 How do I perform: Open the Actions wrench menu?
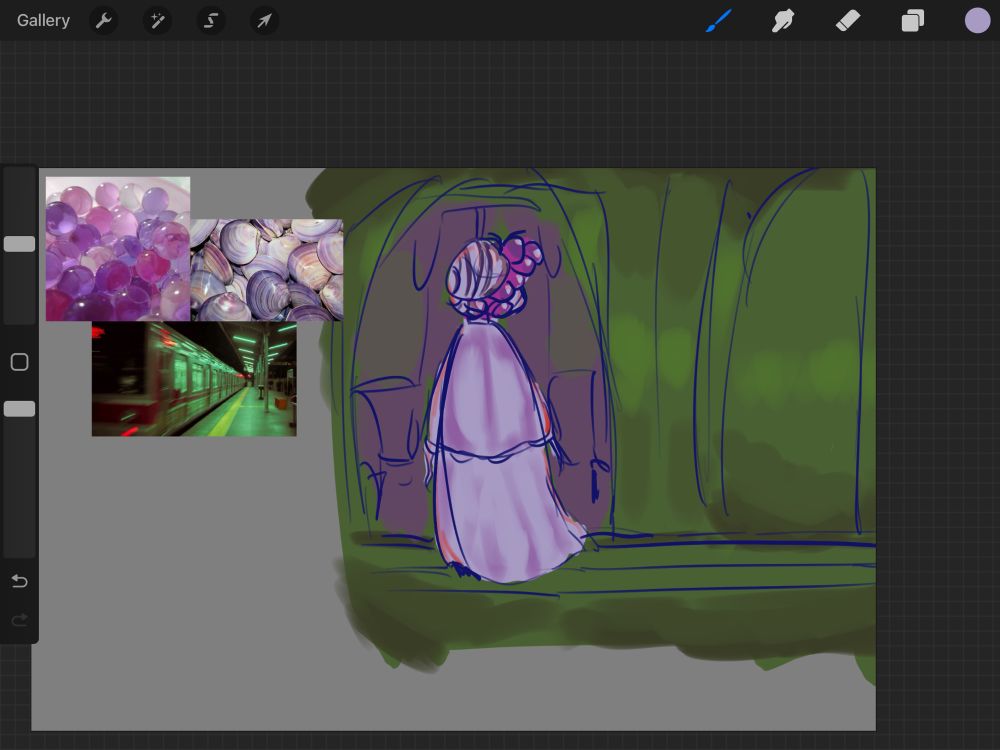[x=104, y=20]
